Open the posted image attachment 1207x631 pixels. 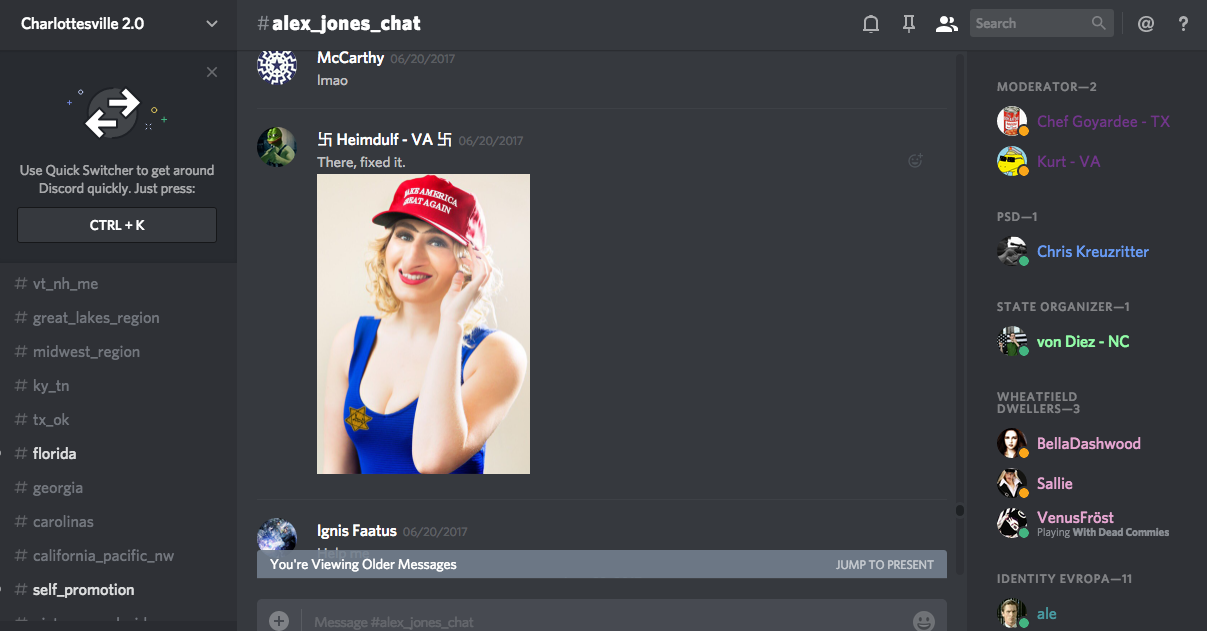pyautogui.click(x=423, y=324)
